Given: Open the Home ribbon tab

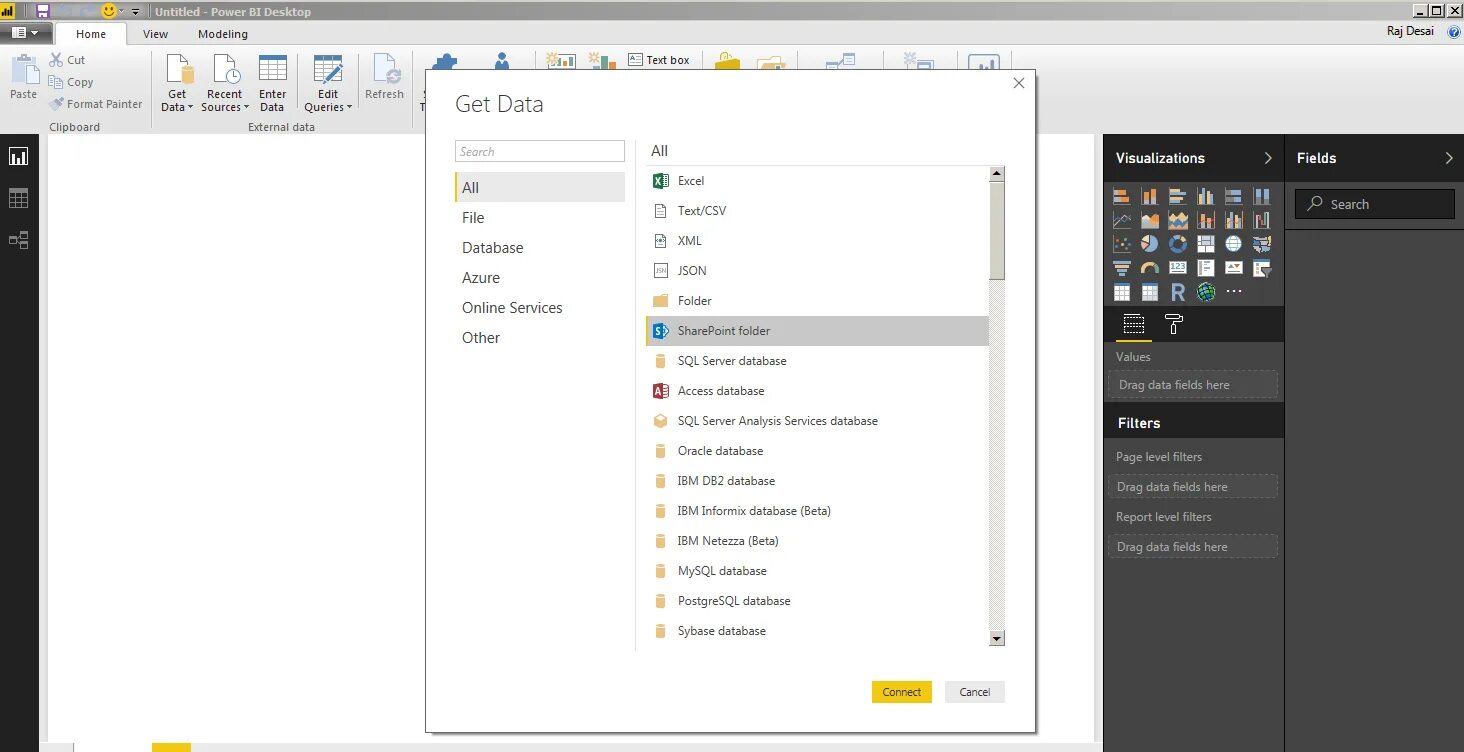Looking at the screenshot, I should (x=91, y=34).
